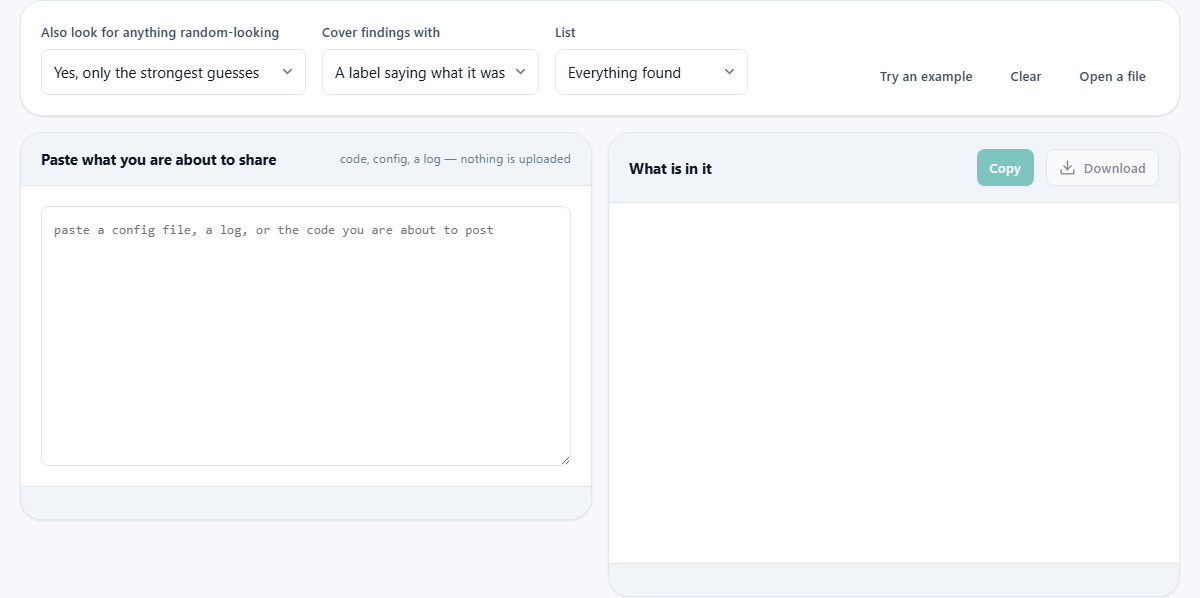Open the random-looking guesses dropdown
1200x598 pixels.
coord(173,72)
